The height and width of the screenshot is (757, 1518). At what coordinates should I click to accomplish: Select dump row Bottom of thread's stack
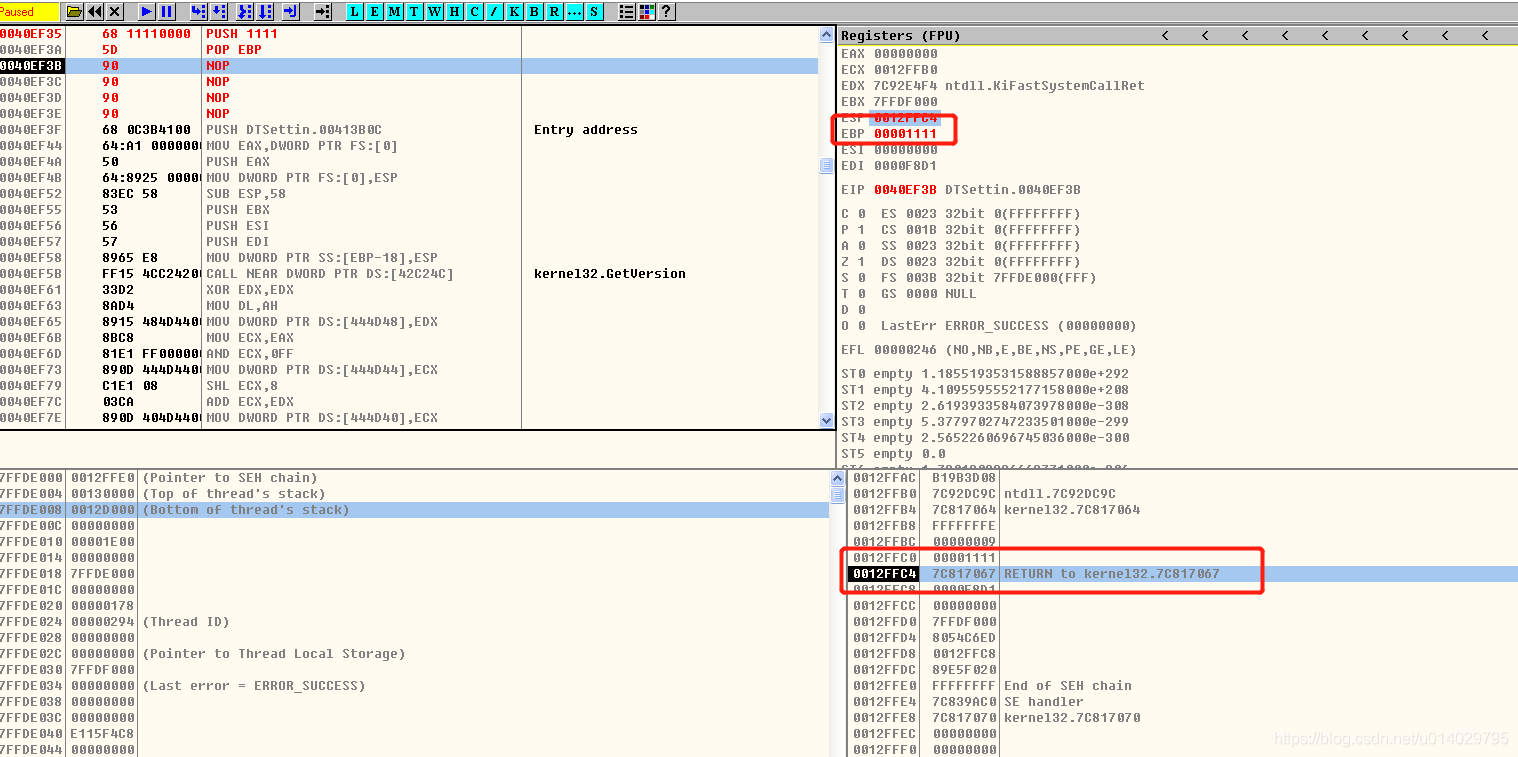[x=414, y=510]
